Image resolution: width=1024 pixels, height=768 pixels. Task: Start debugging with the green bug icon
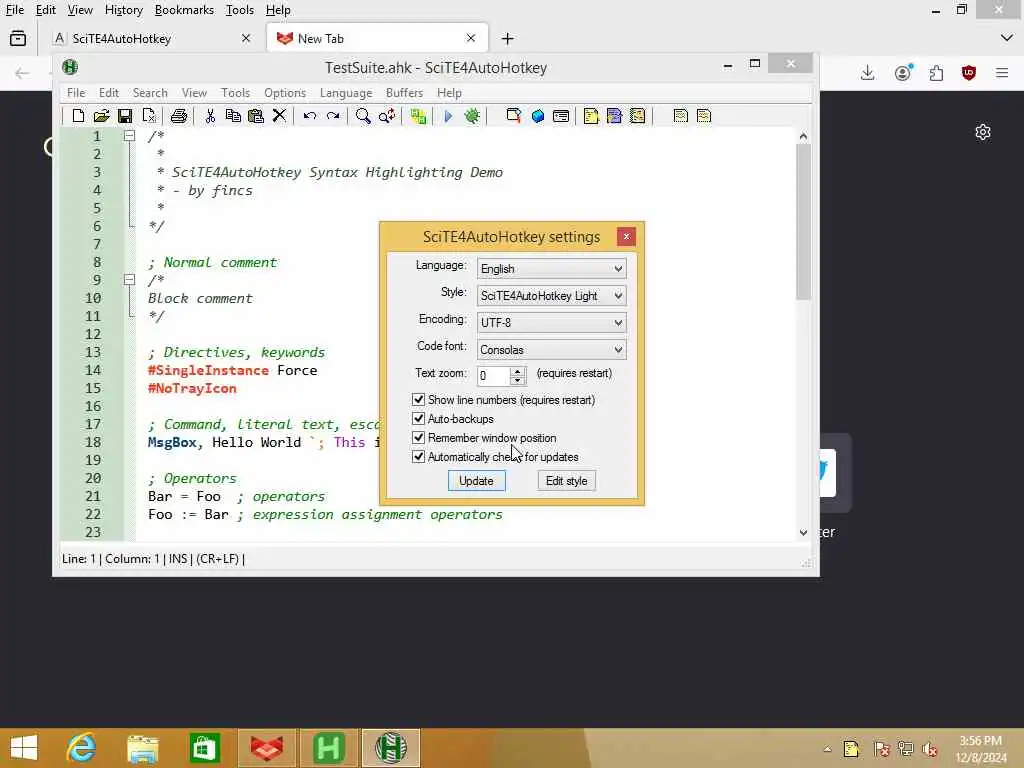[472, 116]
